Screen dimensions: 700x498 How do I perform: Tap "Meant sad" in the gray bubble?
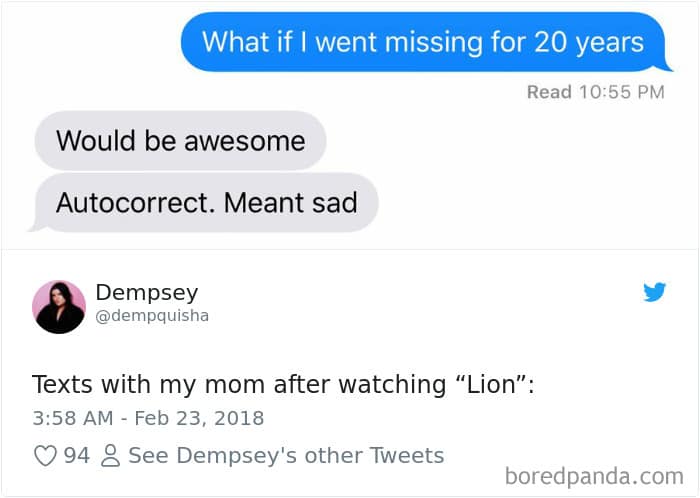(291, 203)
